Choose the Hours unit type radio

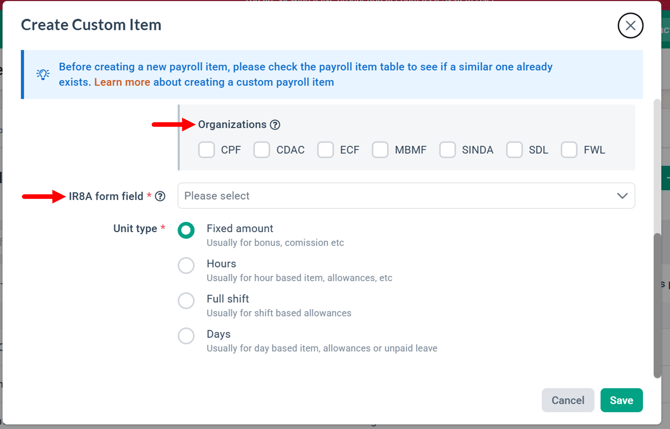coord(186,265)
